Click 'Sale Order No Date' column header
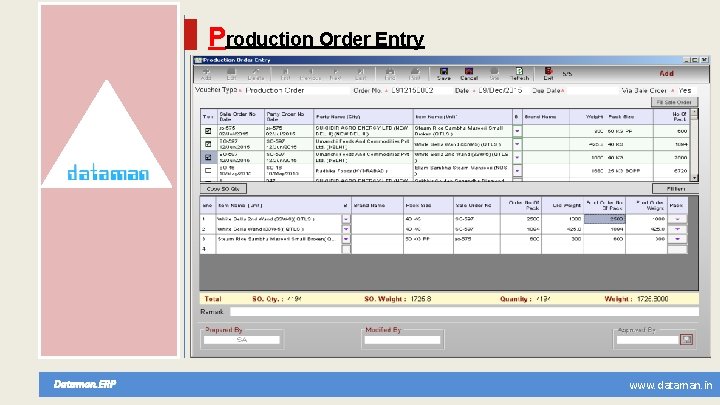Screen dimensions: 720x405 [x=241, y=117]
